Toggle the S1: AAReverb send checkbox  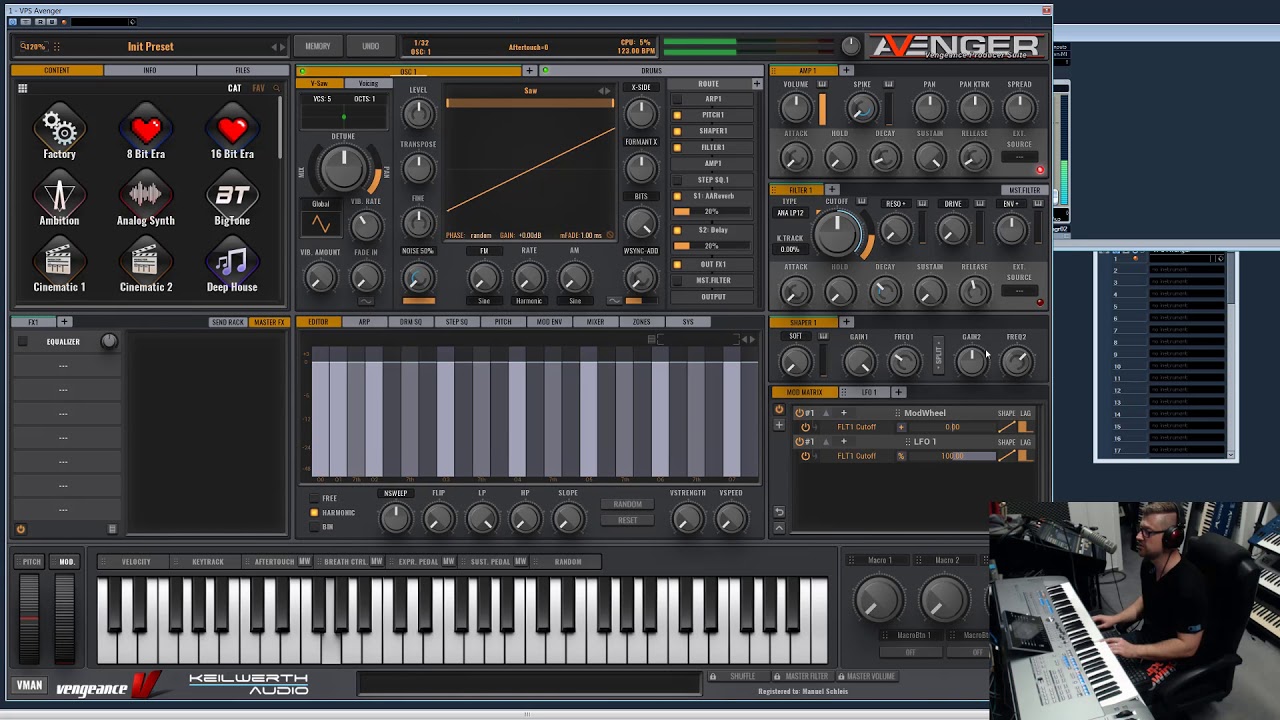[677, 196]
